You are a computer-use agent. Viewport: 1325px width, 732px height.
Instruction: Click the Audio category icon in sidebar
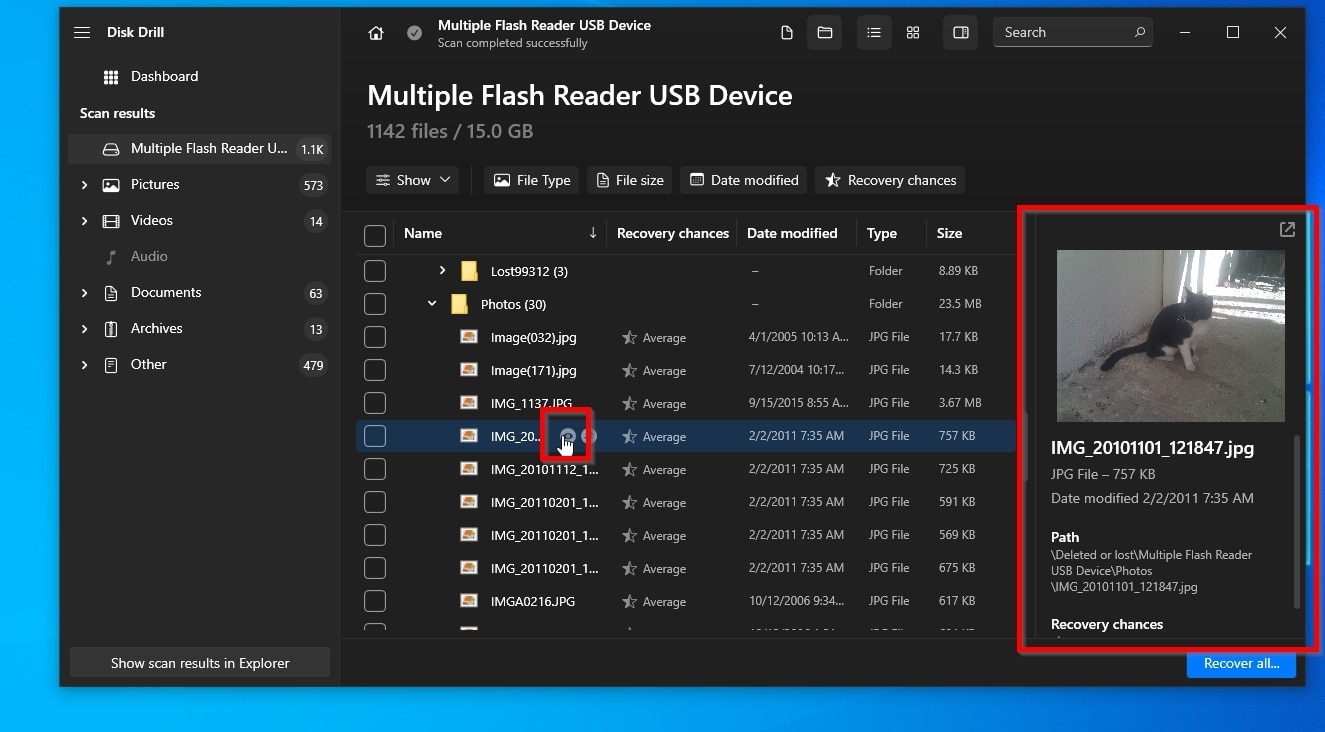[x=111, y=257]
